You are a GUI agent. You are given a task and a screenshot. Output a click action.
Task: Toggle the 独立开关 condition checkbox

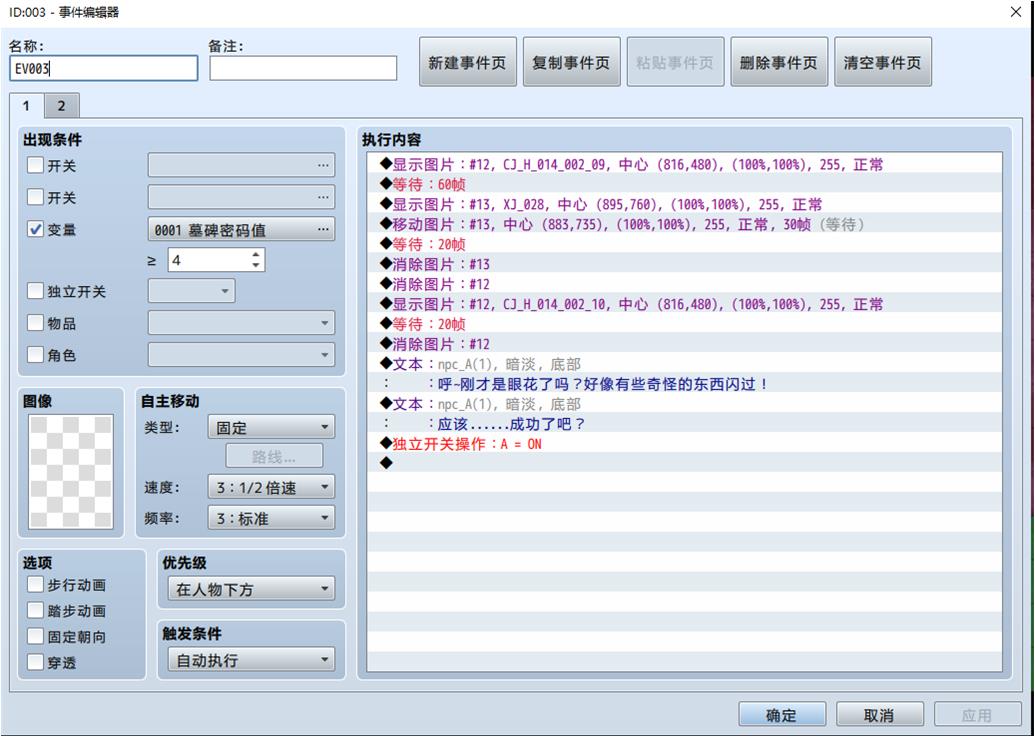pyautogui.click(x=35, y=290)
